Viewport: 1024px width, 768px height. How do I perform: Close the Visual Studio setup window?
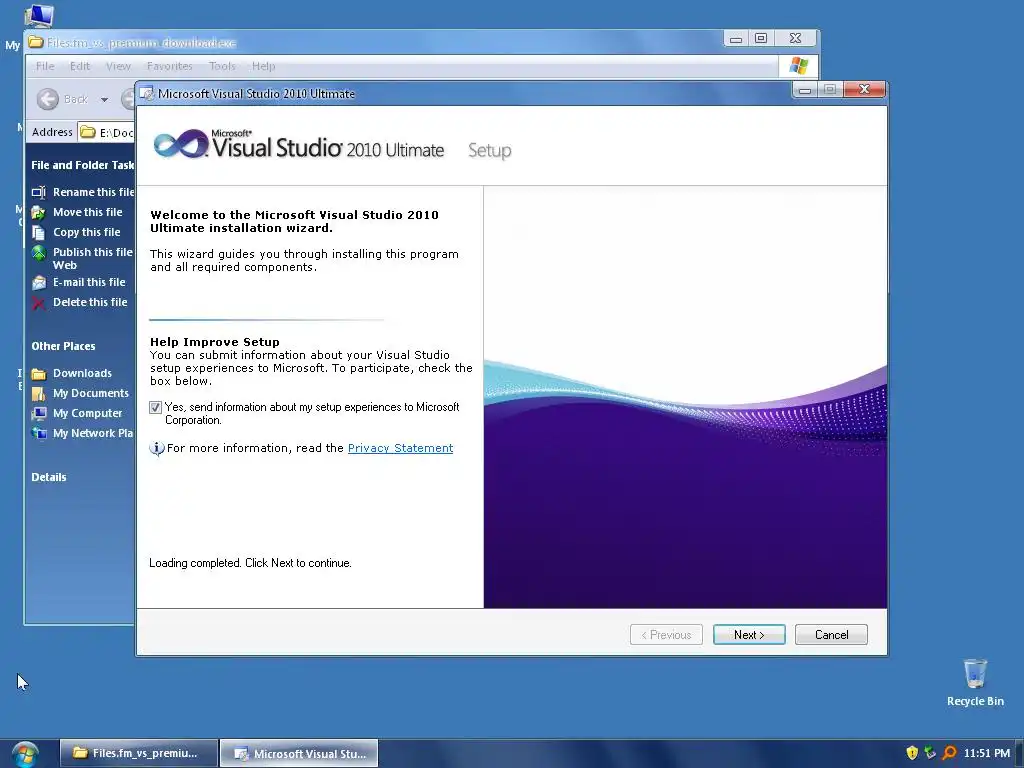[864, 89]
